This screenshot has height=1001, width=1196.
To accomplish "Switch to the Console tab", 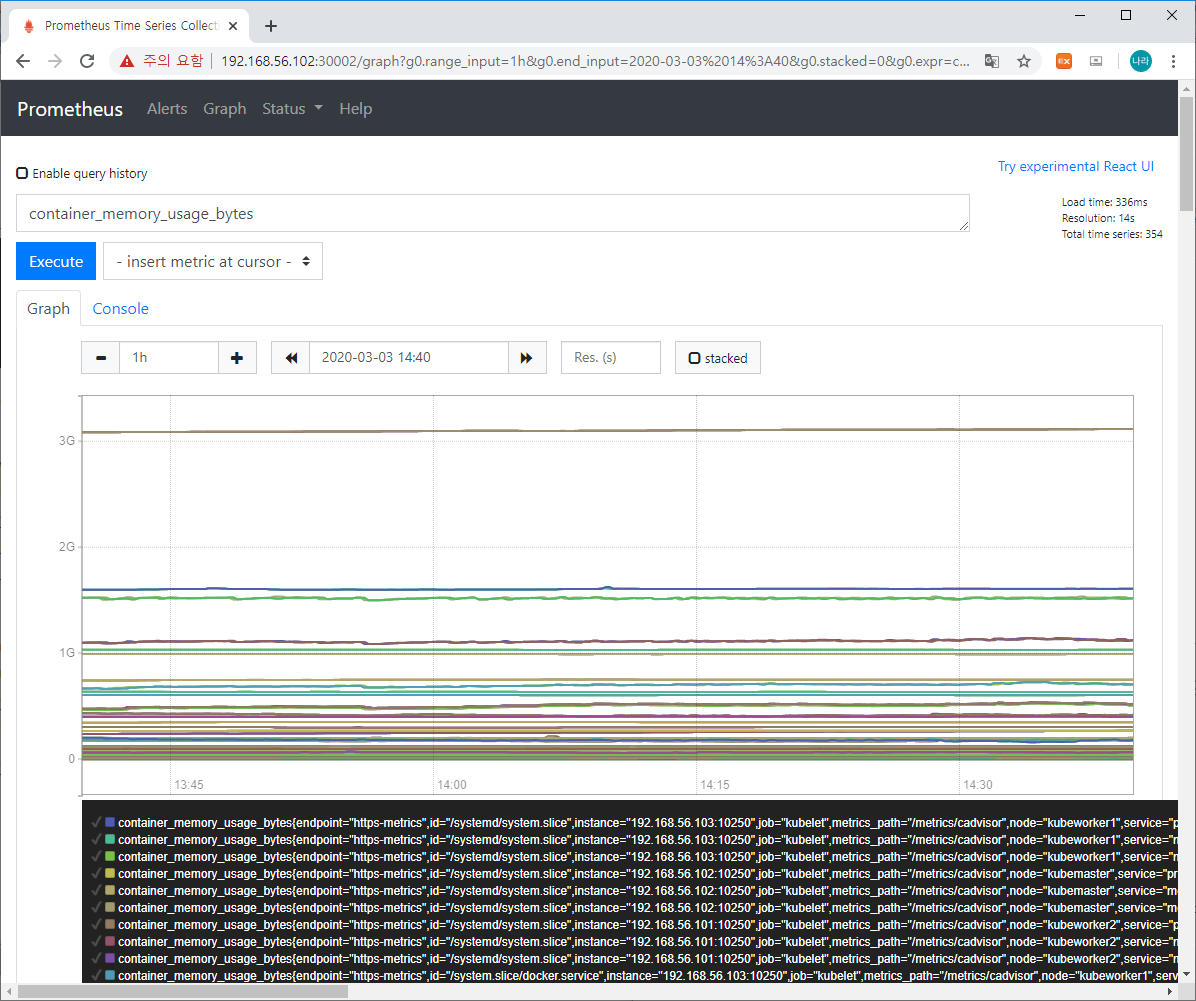I will (121, 308).
